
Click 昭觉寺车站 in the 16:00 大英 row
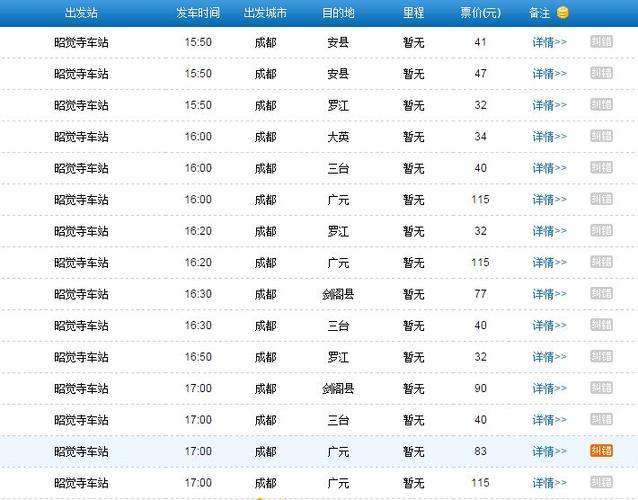click(x=81, y=137)
